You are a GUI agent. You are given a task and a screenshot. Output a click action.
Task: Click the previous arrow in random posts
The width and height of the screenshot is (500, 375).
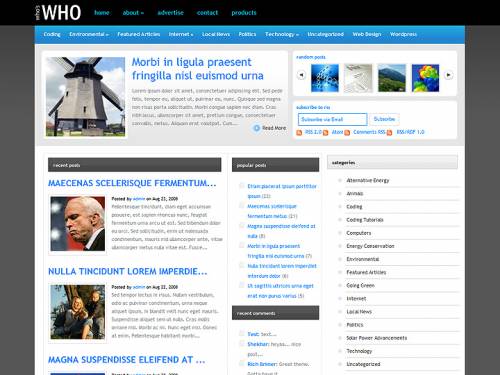click(x=301, y=75)
